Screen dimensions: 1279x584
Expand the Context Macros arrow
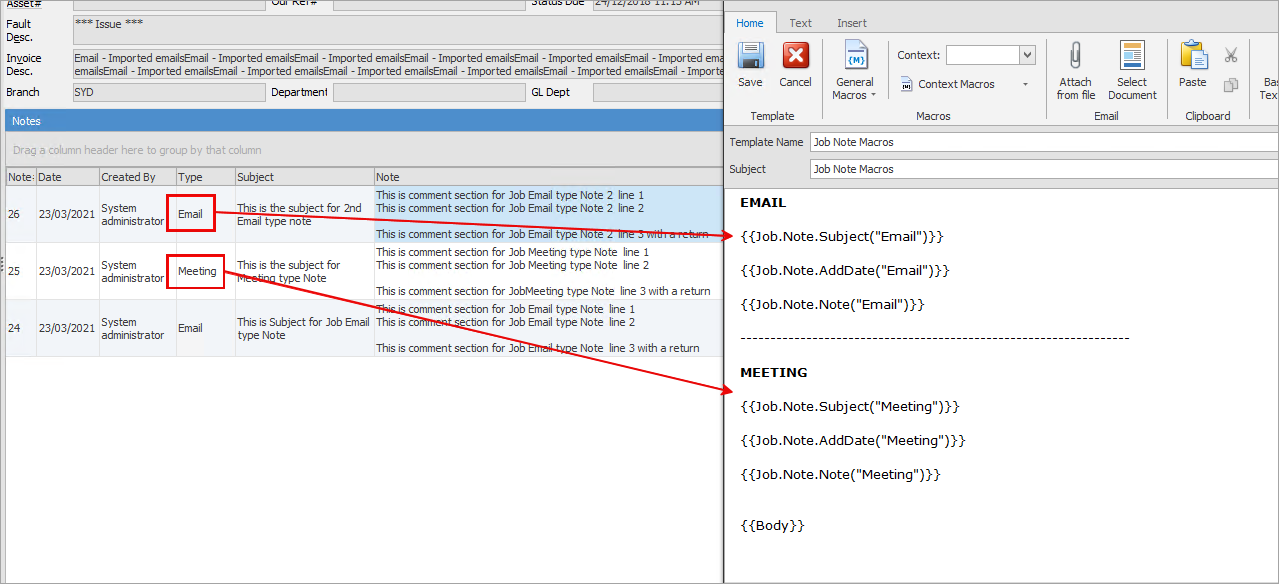pos(1025,84)
